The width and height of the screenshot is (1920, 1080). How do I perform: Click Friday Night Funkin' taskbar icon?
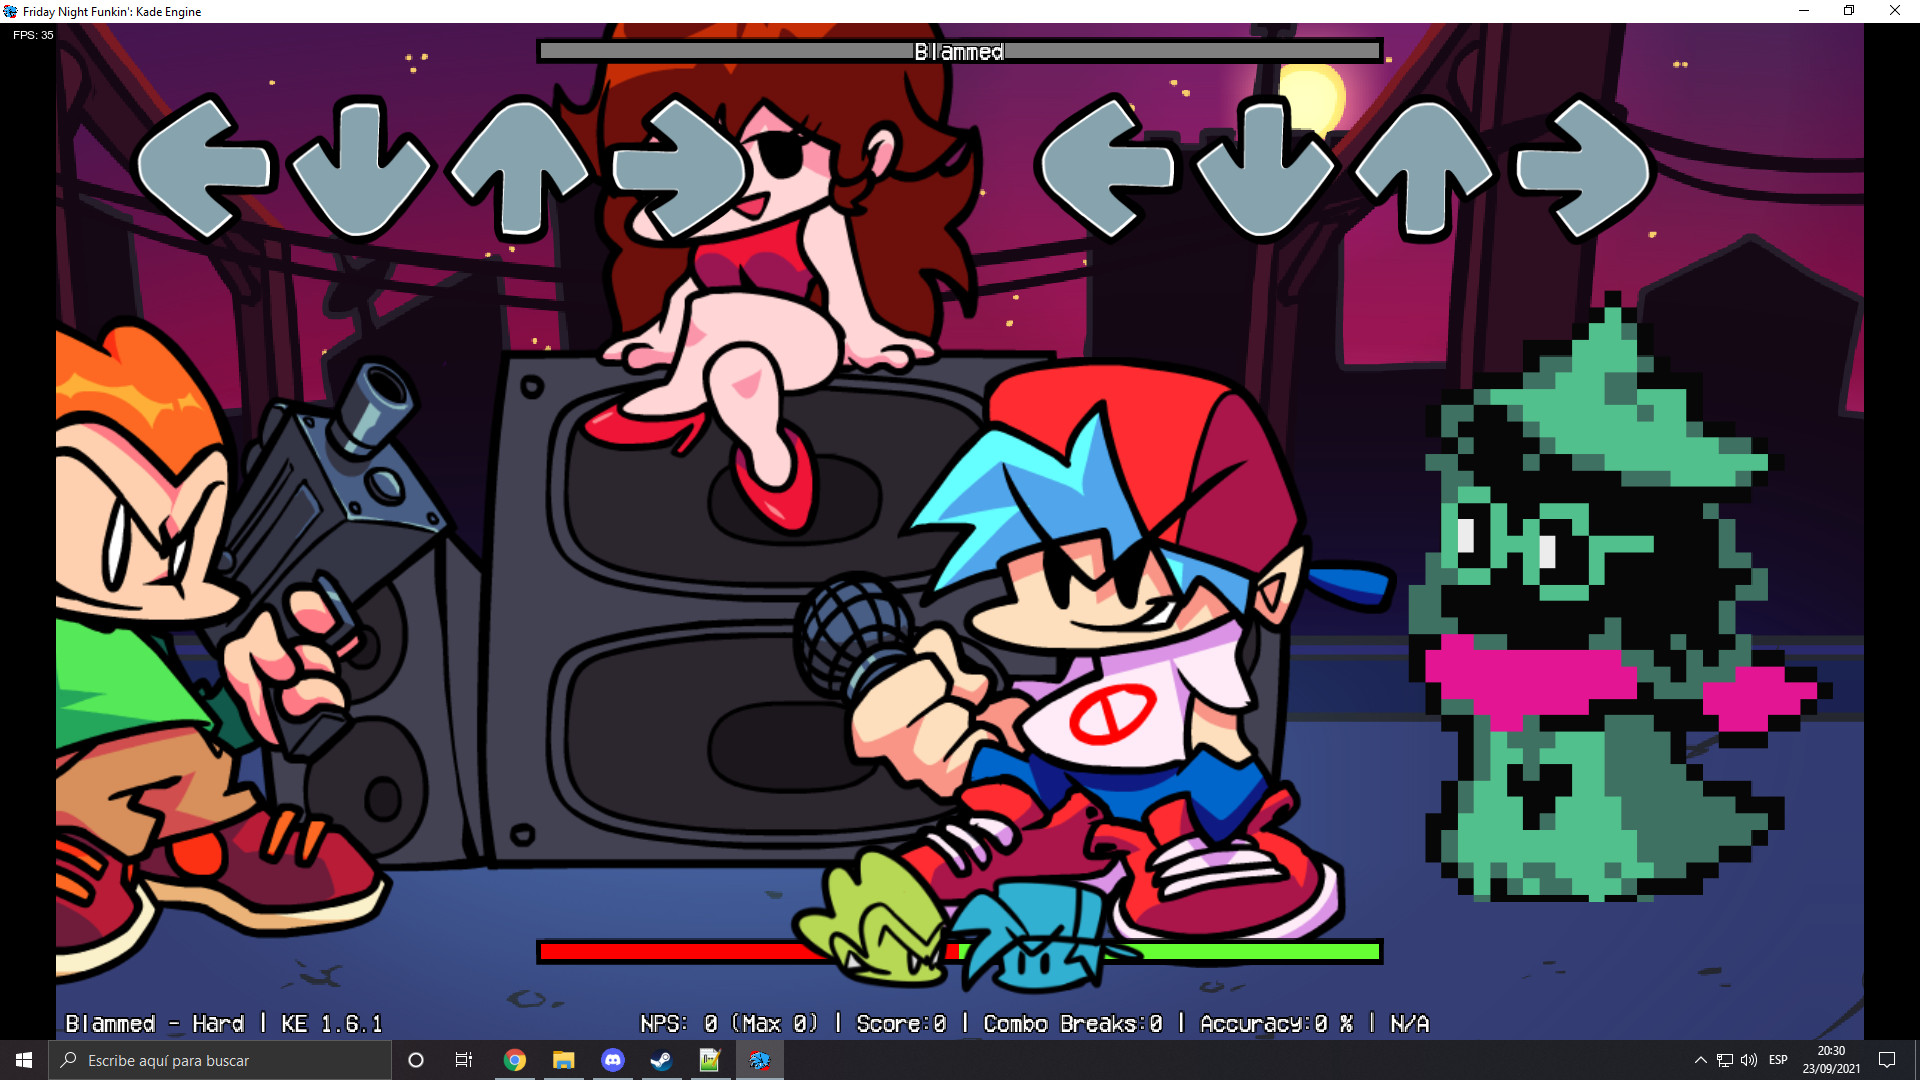(759, 1060)
